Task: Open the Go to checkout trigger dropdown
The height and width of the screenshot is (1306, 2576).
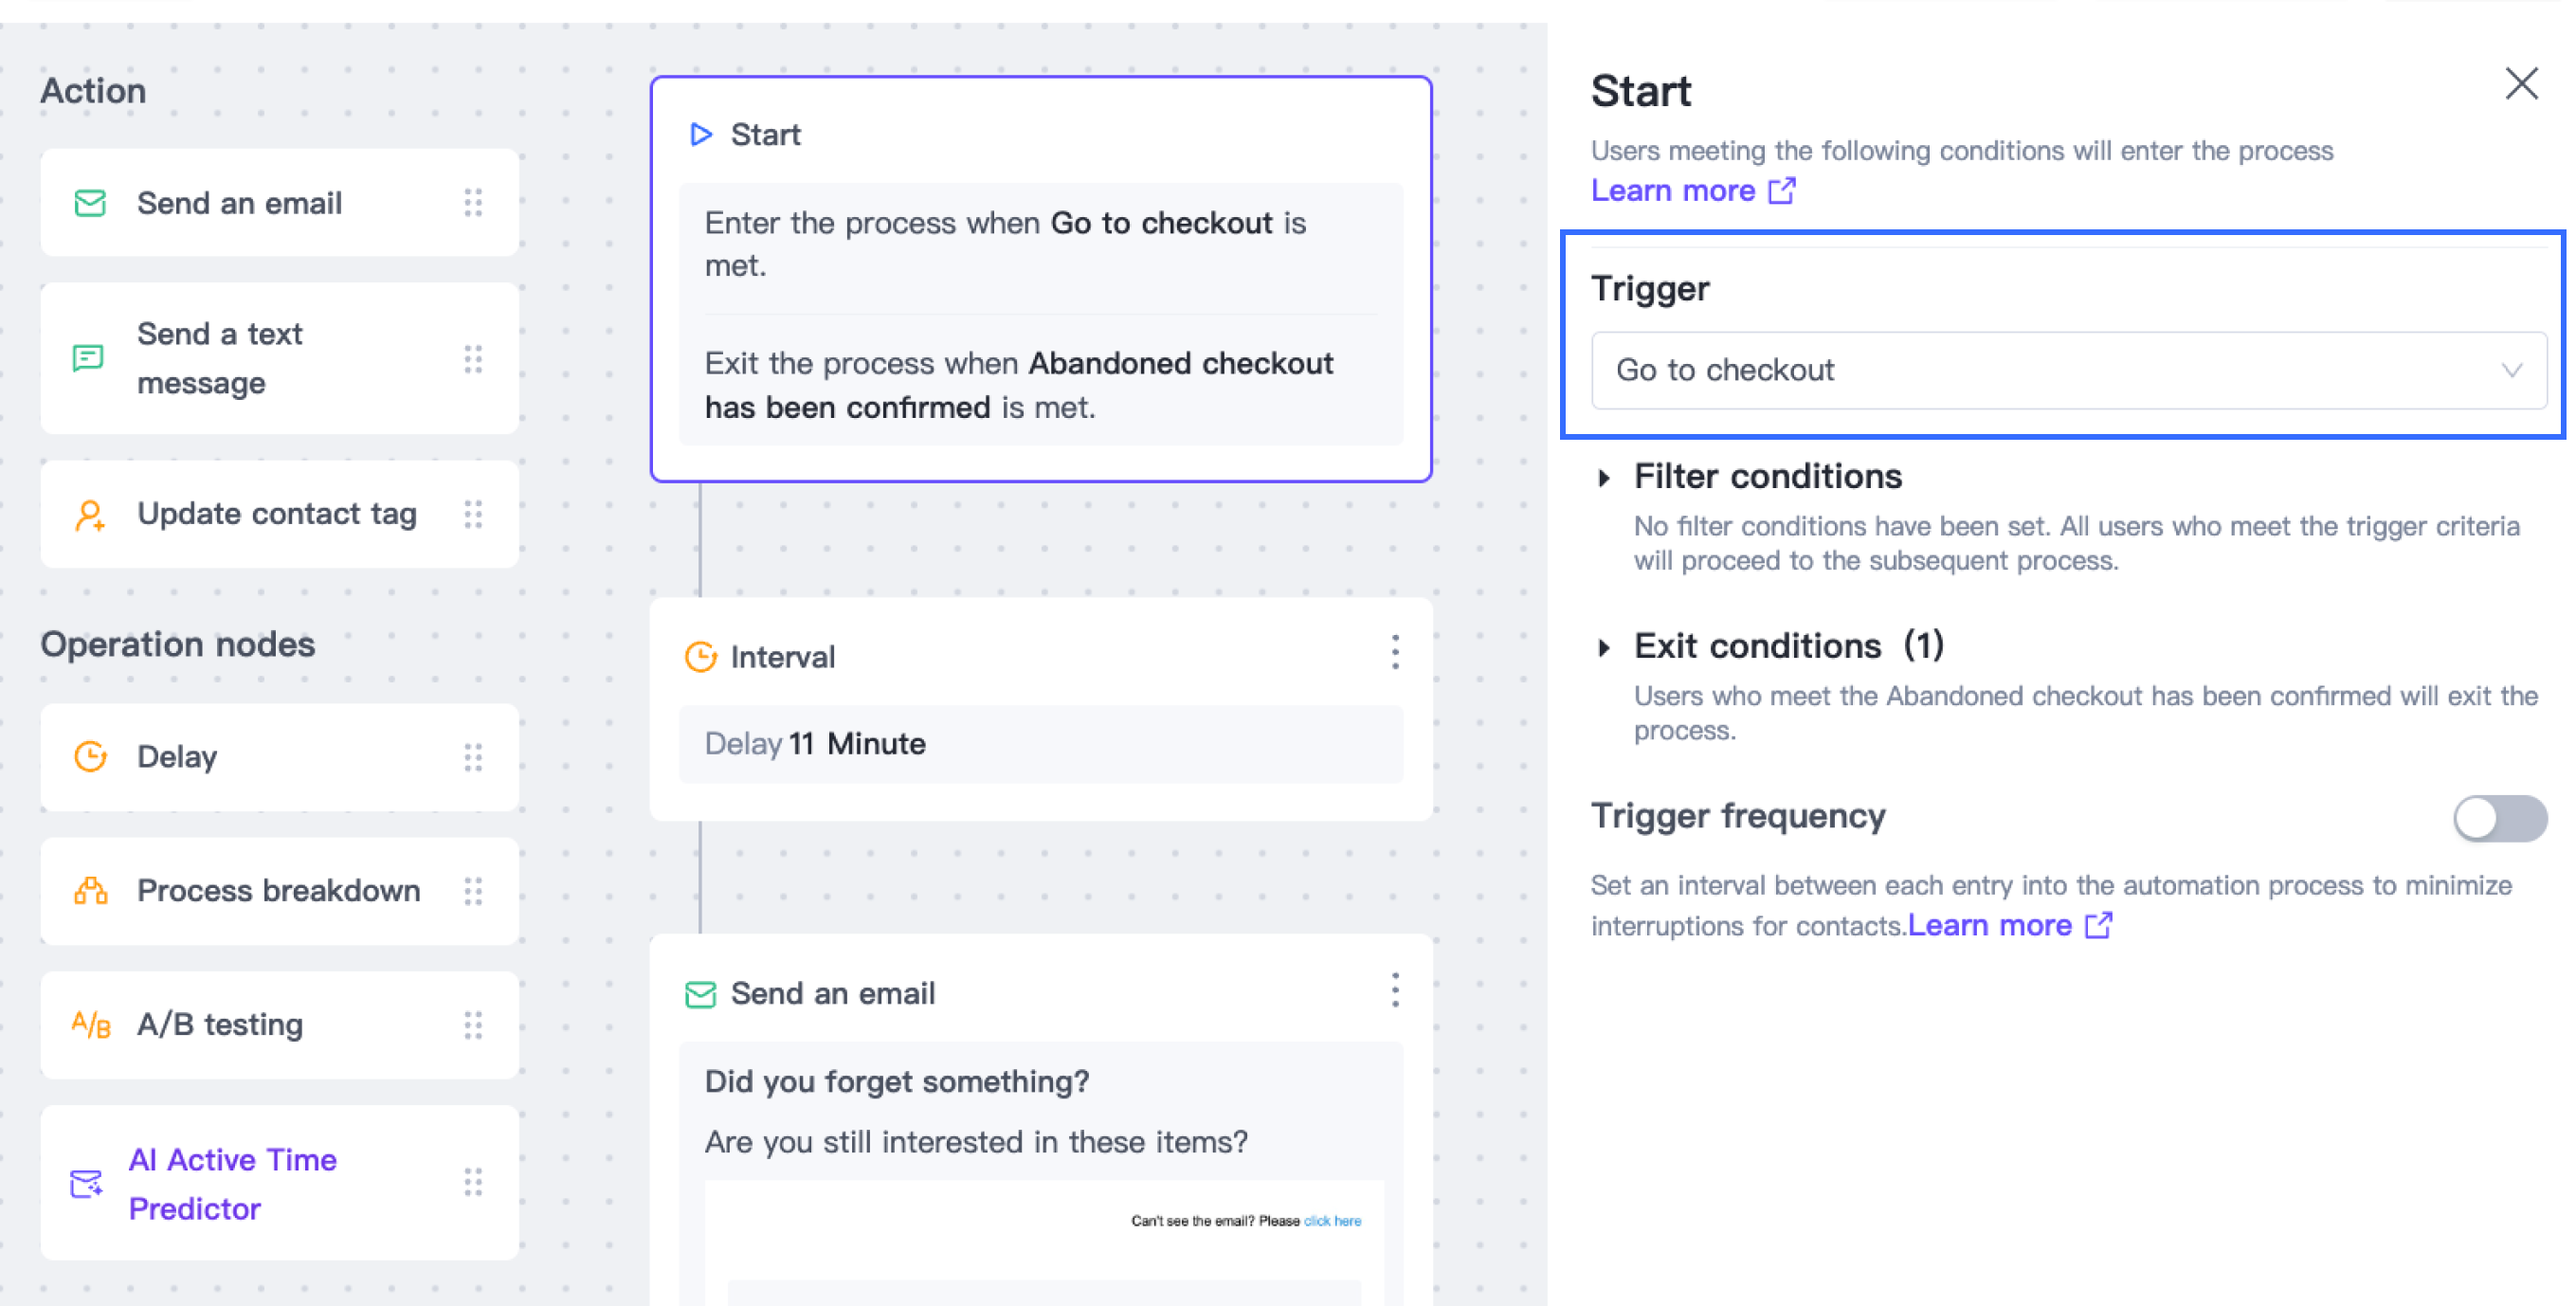Action: (x=2069, y=370)
